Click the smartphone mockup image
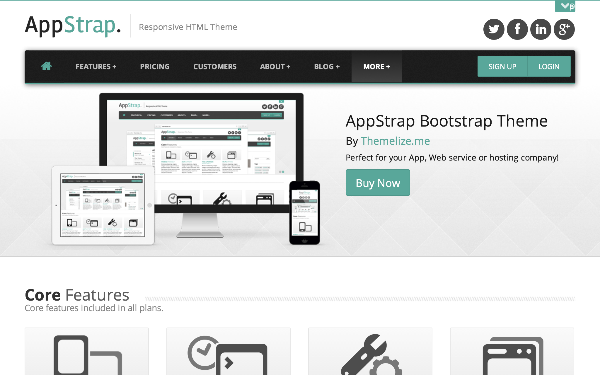600x375 pixels. tap(305, 212)
